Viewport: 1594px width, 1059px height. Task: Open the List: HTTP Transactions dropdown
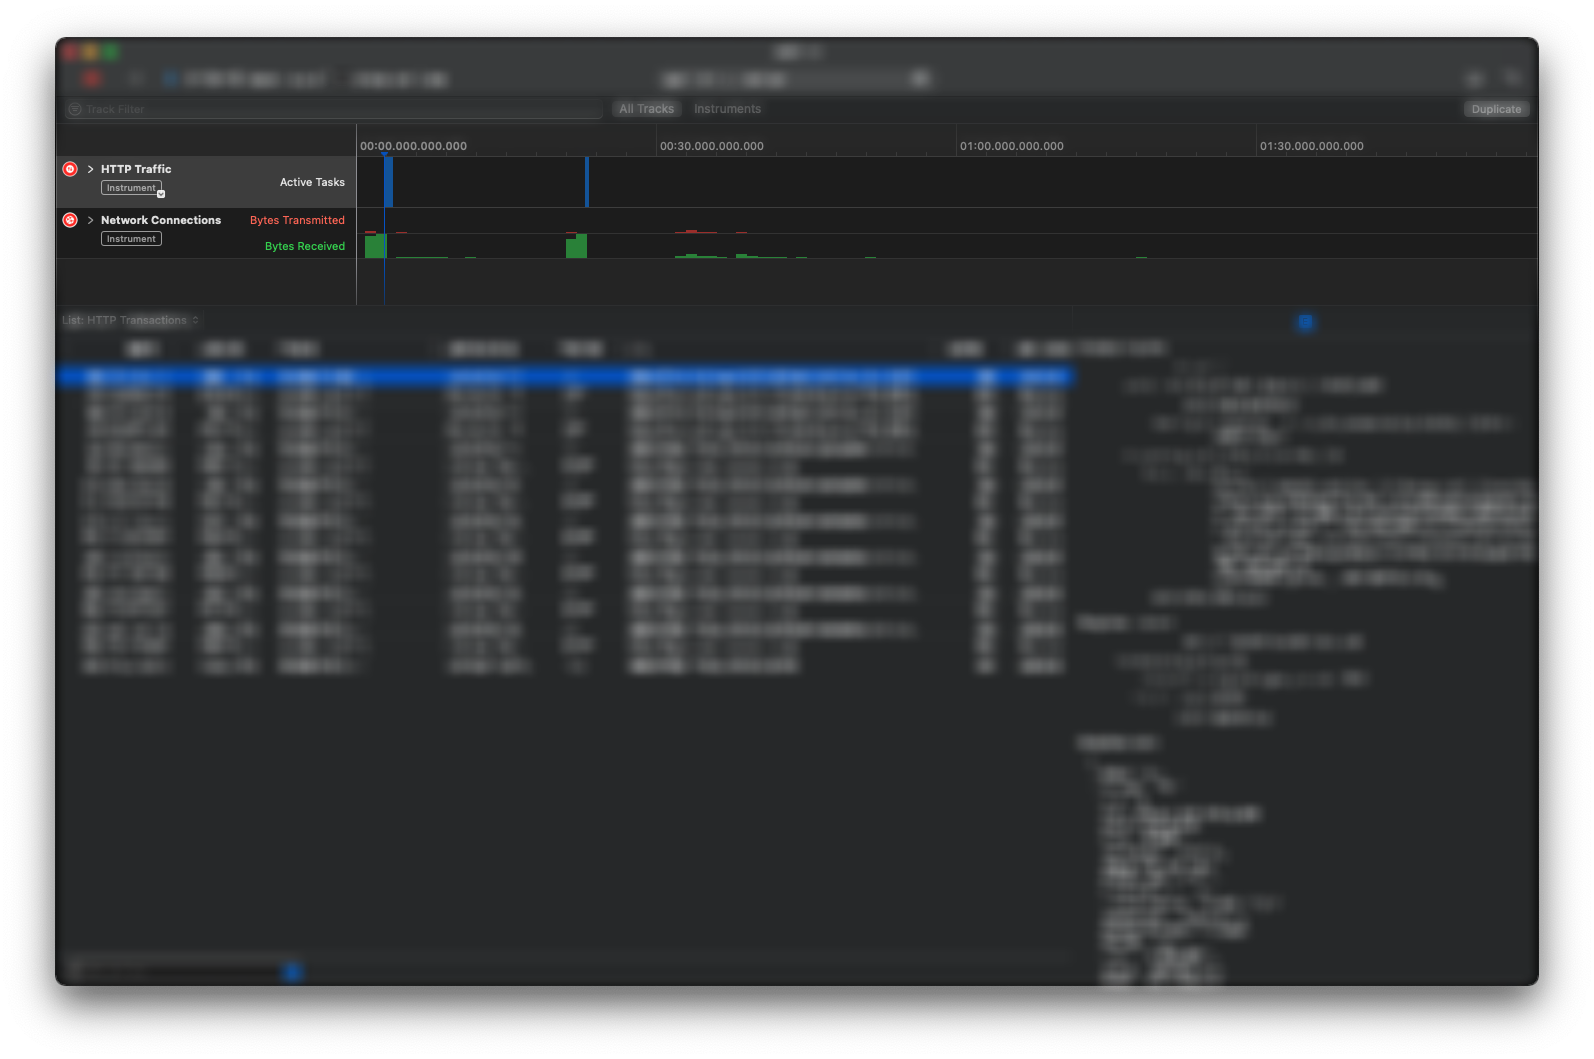coord(130,320)
